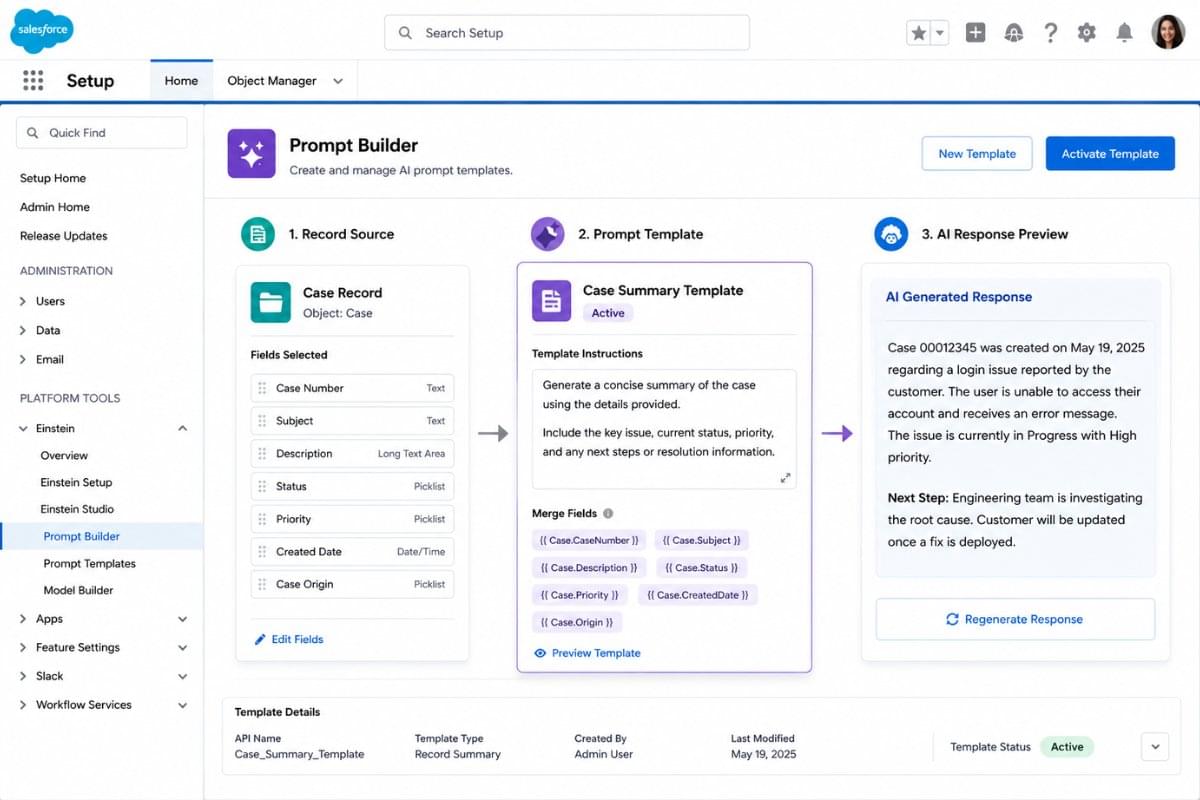Click the Status field drag handle
Viewport: 1200px width, 800px height.
262,486
